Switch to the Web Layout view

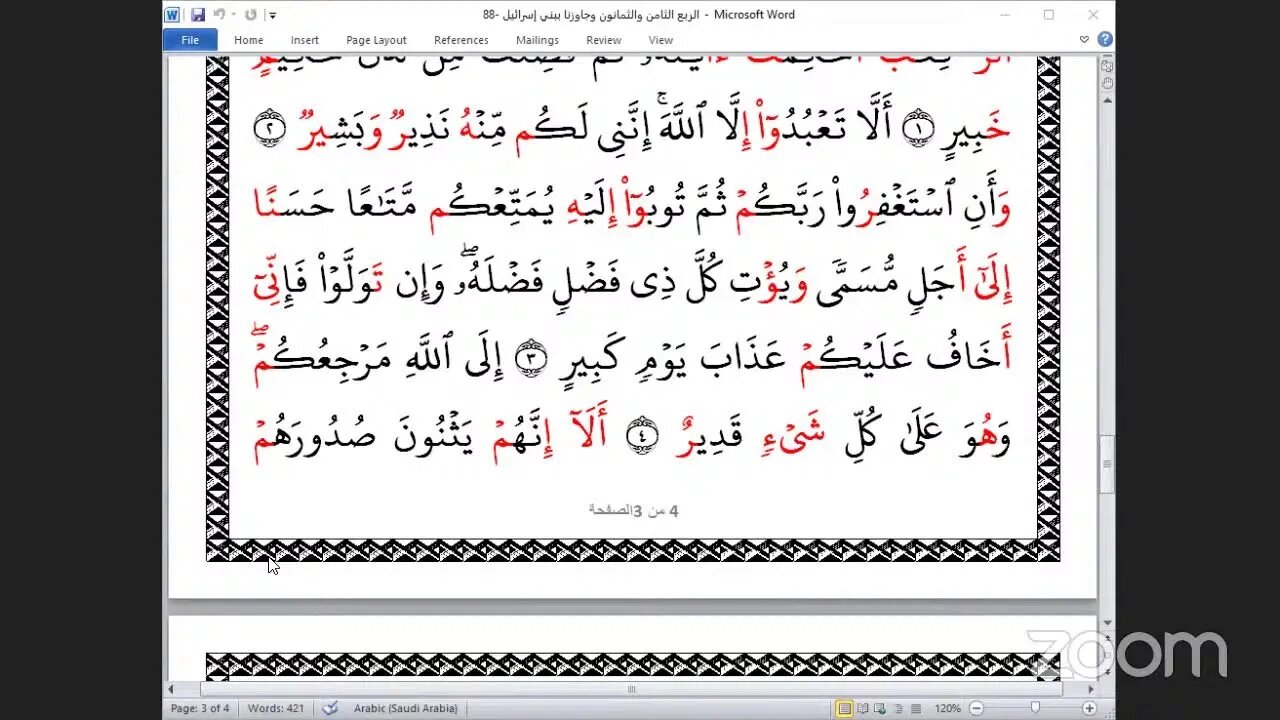pos(881,708)
